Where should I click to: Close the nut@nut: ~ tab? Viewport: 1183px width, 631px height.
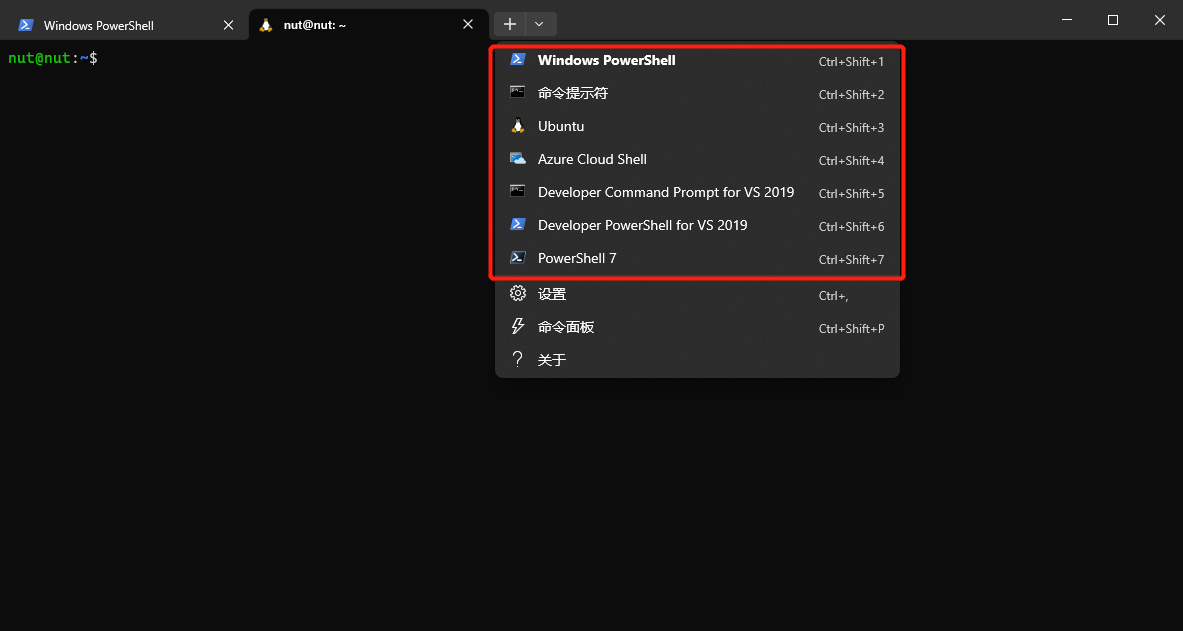tap(468, 25)
